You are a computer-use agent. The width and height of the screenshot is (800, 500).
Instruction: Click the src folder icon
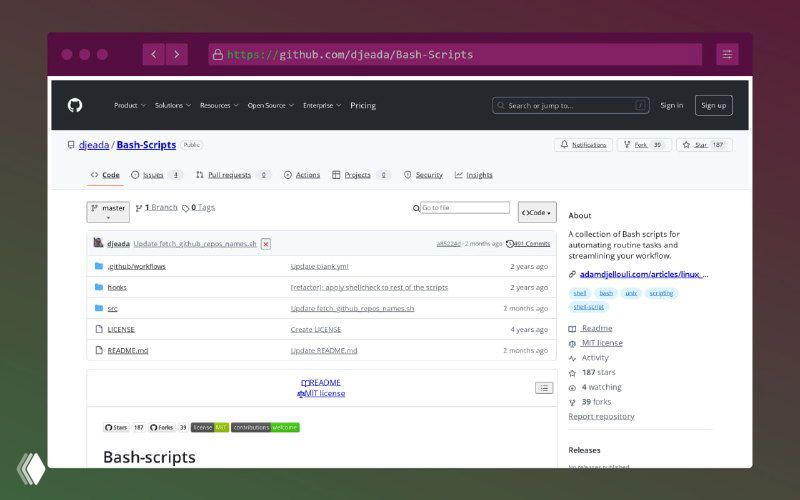pos(99,308)
